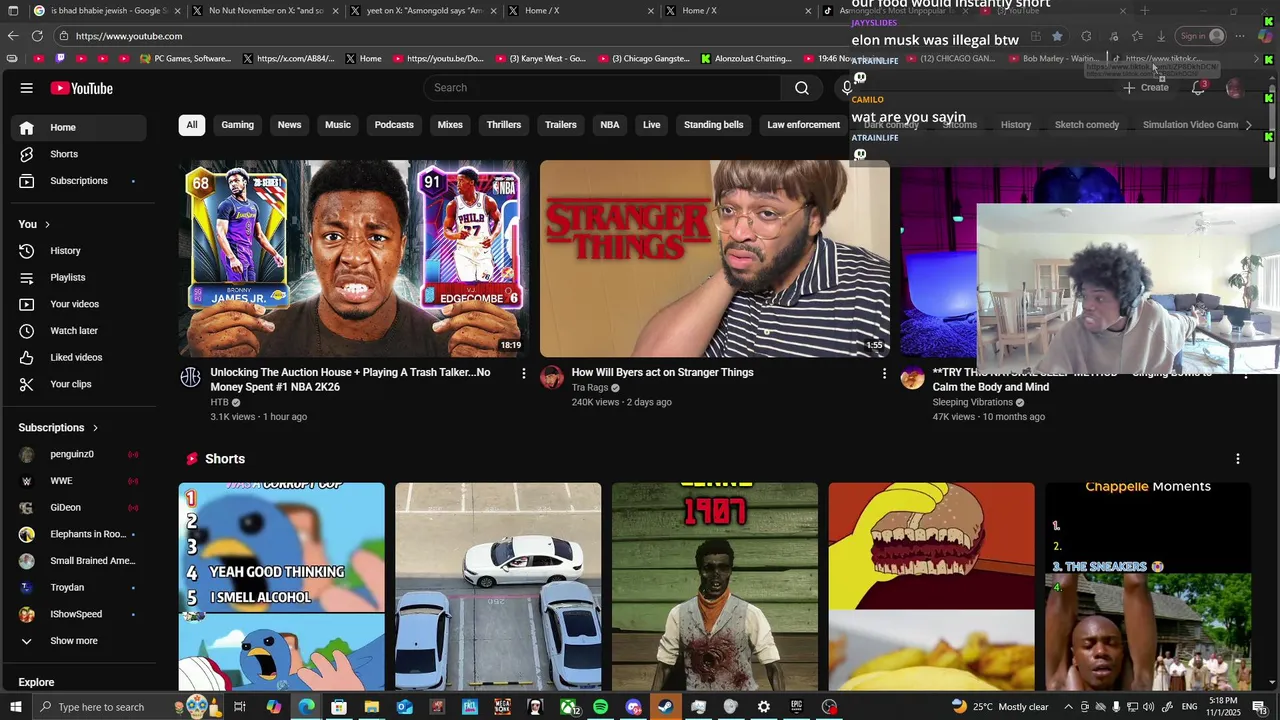The height and width of the screenshot is (720, 1280).
Task: Open the penguinz0 channel subscription
Action: coord(79,454)
